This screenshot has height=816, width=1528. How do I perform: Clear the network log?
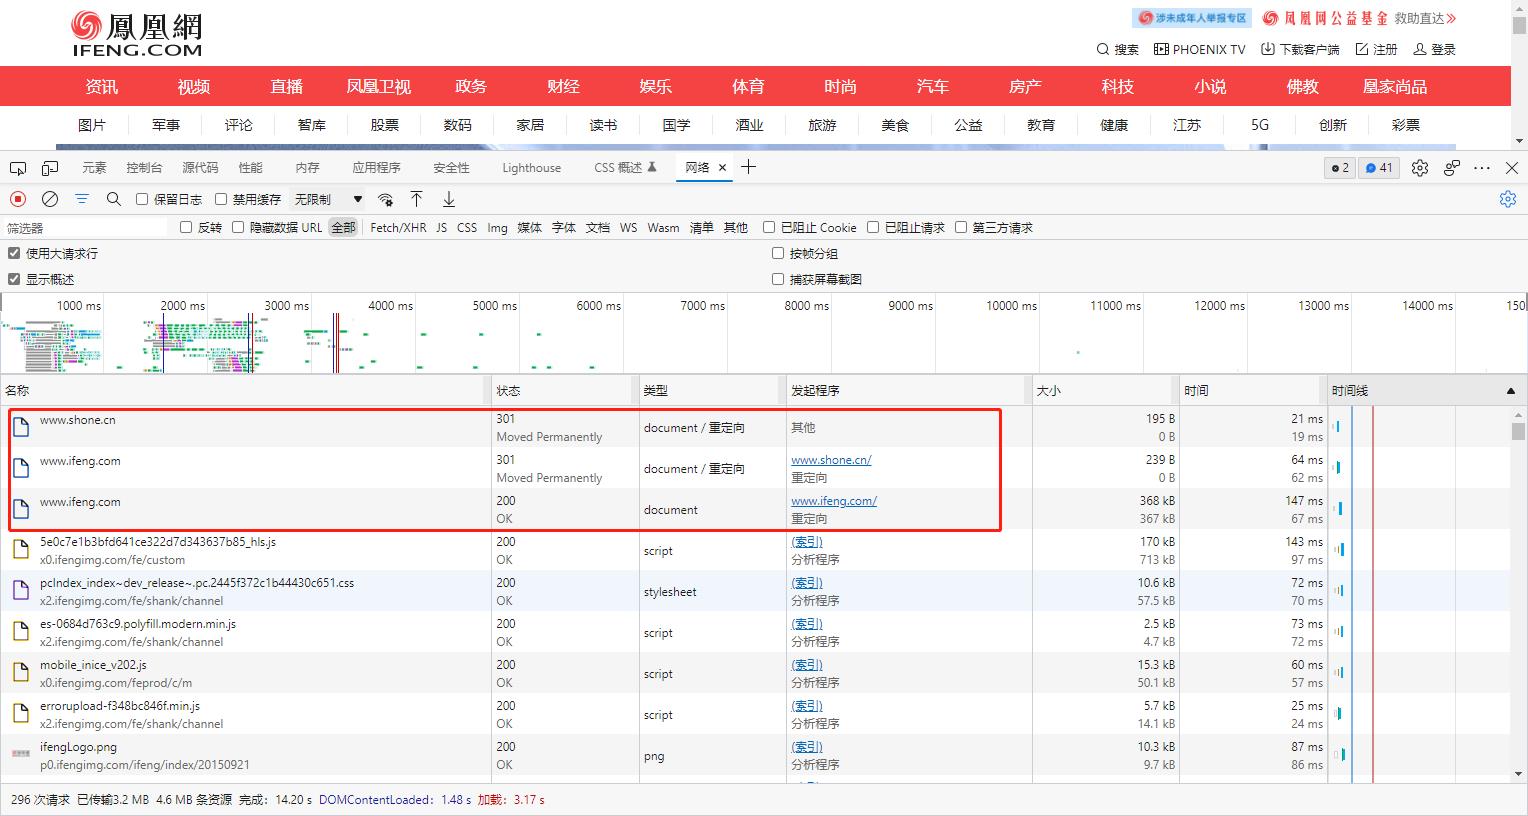50,199
